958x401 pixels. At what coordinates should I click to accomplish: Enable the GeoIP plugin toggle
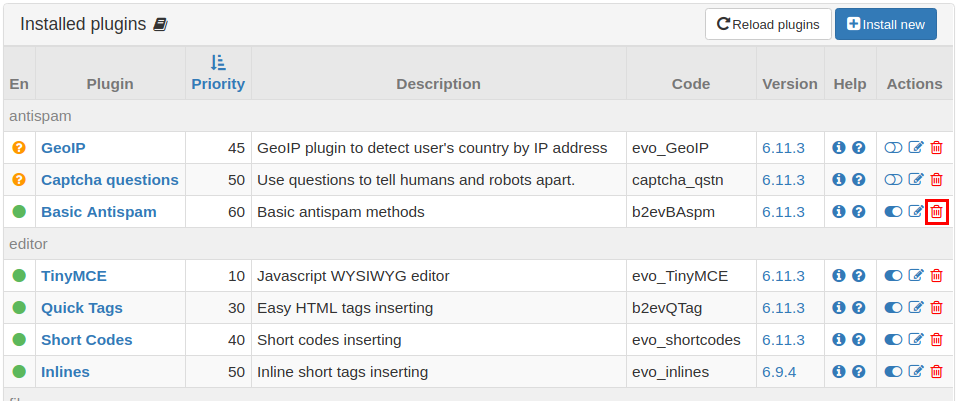click(x=893, y=147)
